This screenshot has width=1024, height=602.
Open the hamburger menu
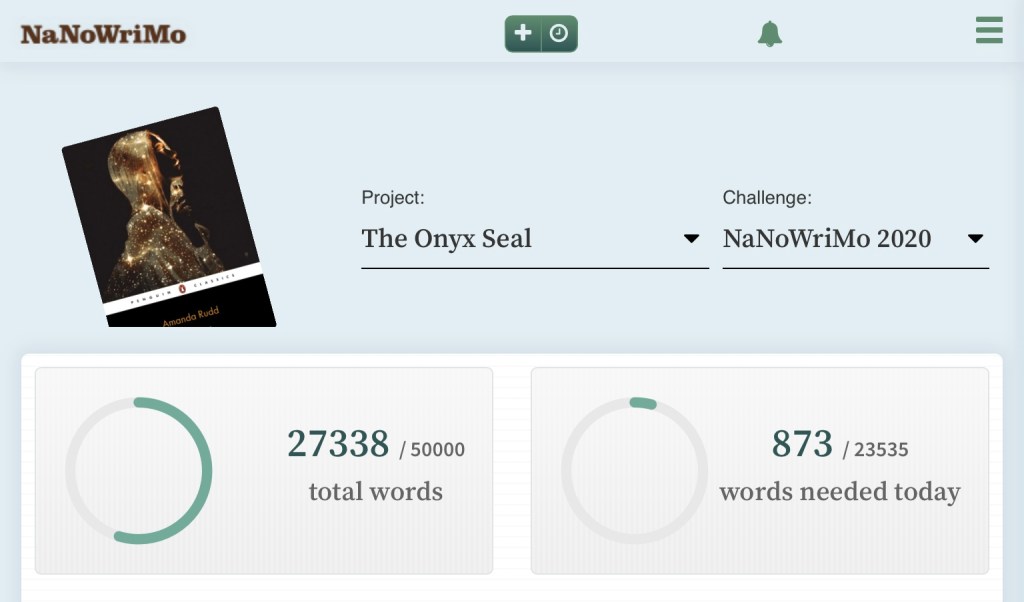click(989, 30)
